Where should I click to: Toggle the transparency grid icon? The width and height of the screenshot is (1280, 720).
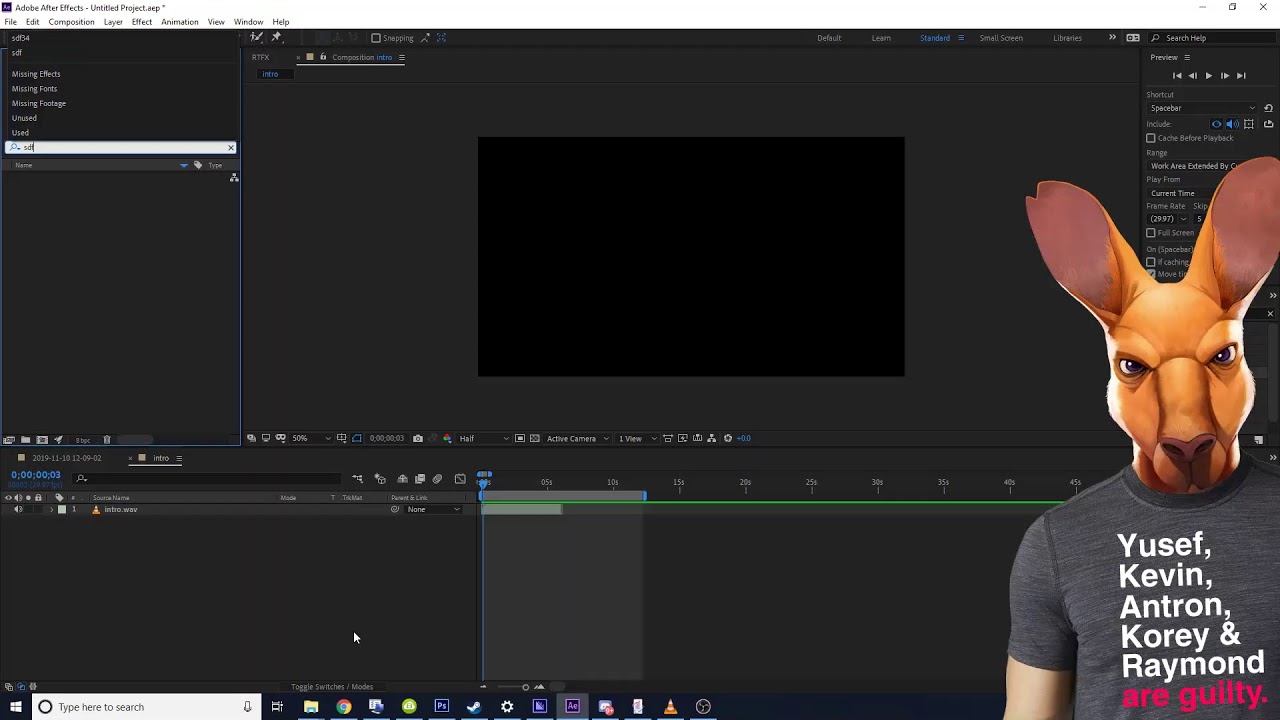coord(535,438)
